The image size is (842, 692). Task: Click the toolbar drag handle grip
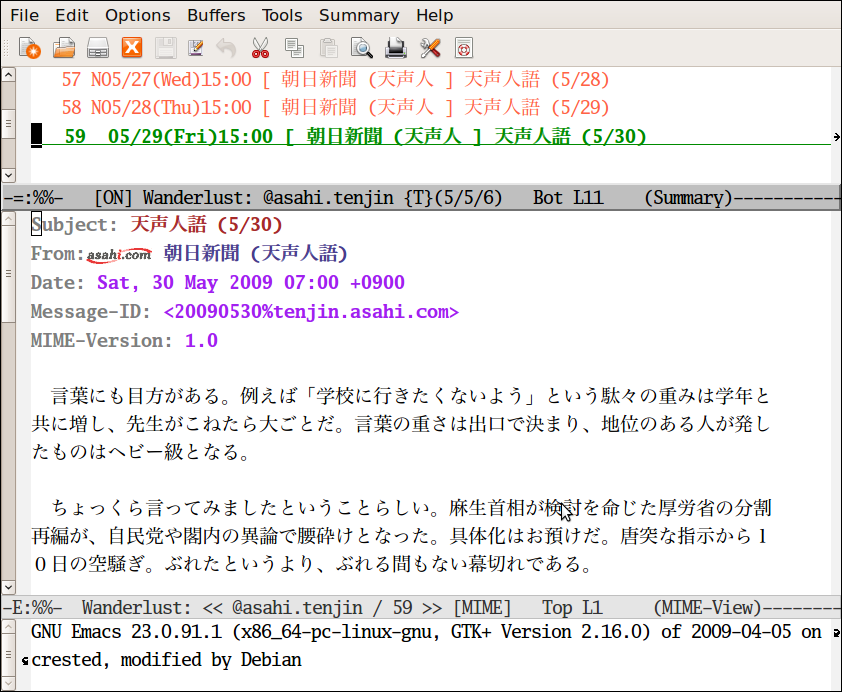pos(6,48)
